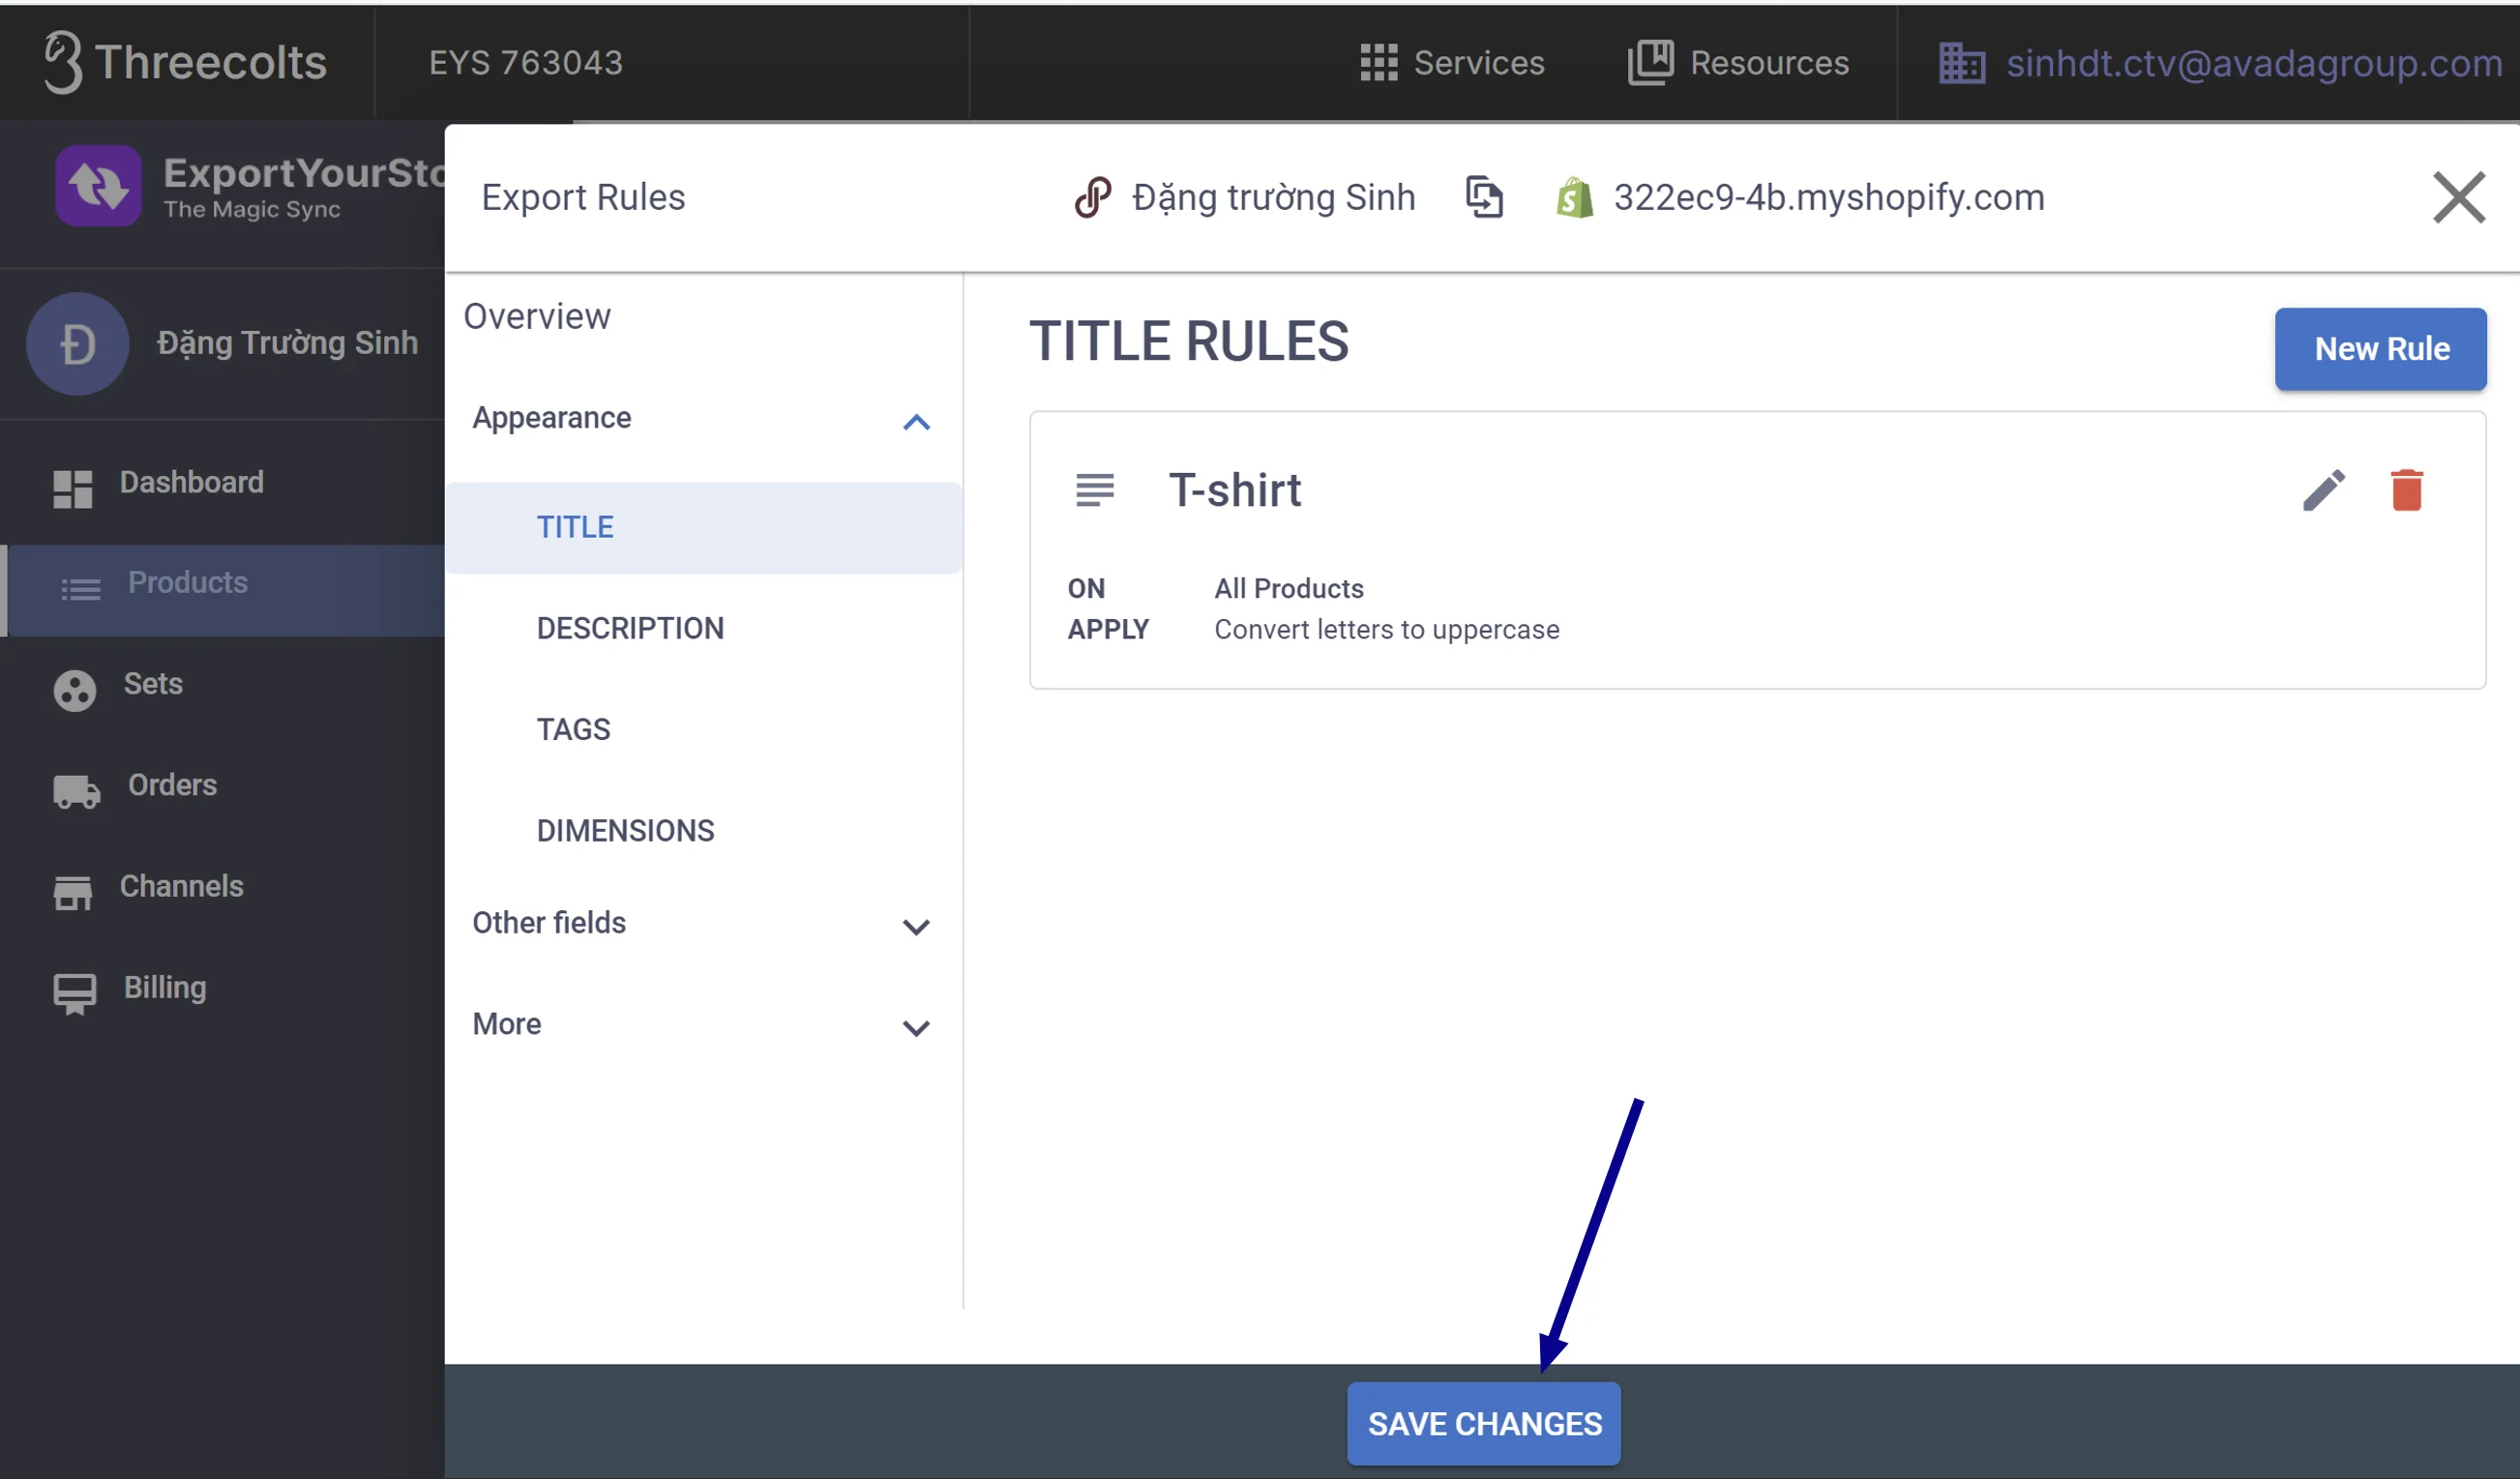This screenshot has width=2520, height=1479.
Task: Delete the T-shirt rule with trash icon
Action: click(x=2406, y=490)
